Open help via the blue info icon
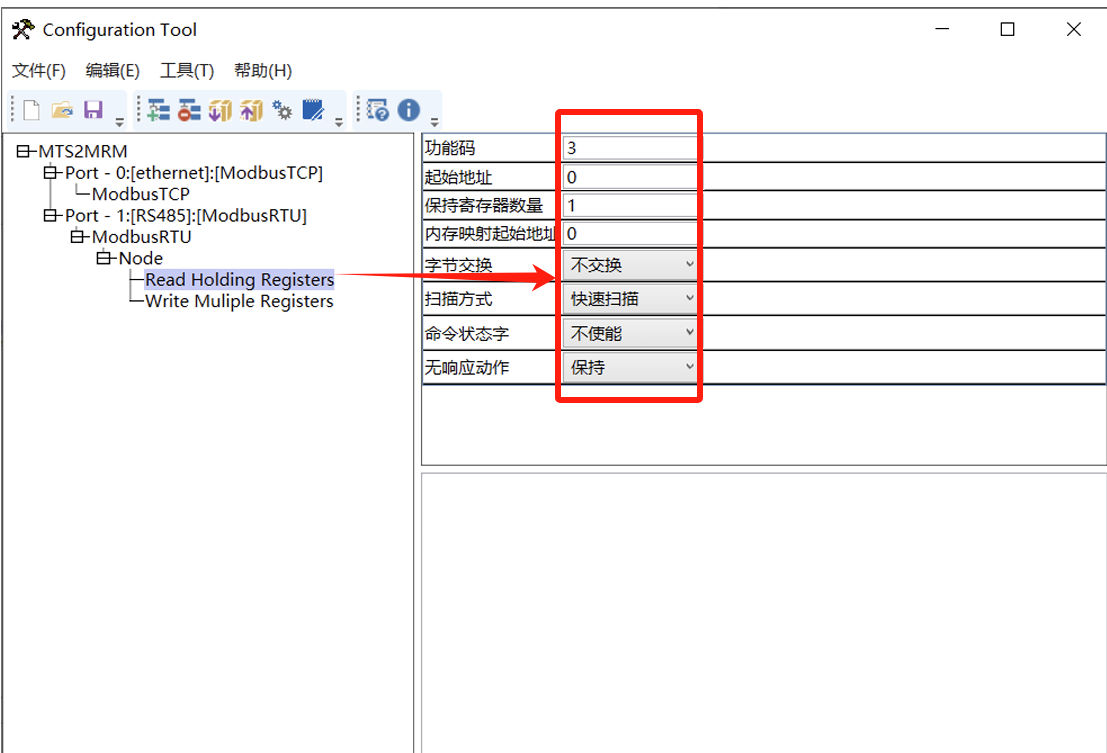Viewport: 1107px width, 753px height. click(408, 110)
